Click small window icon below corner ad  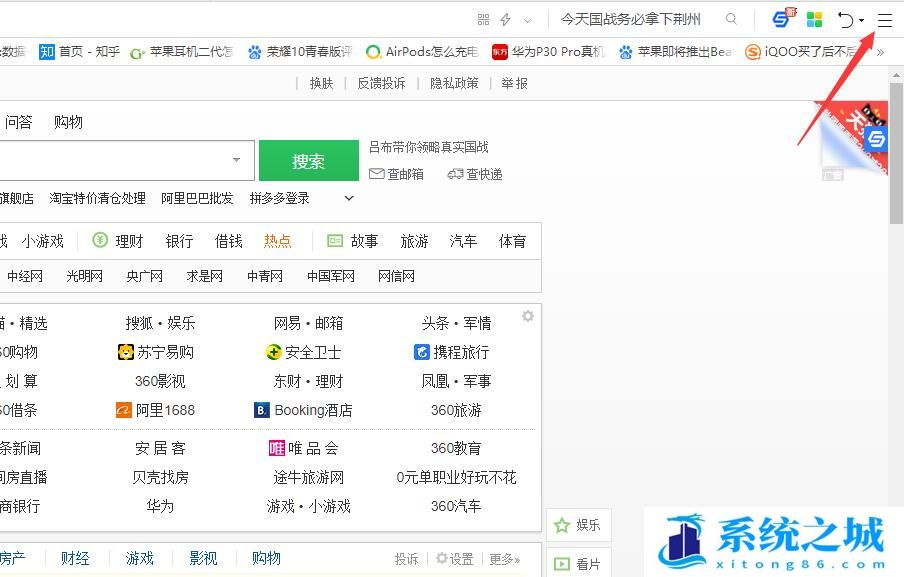[833, 175]
